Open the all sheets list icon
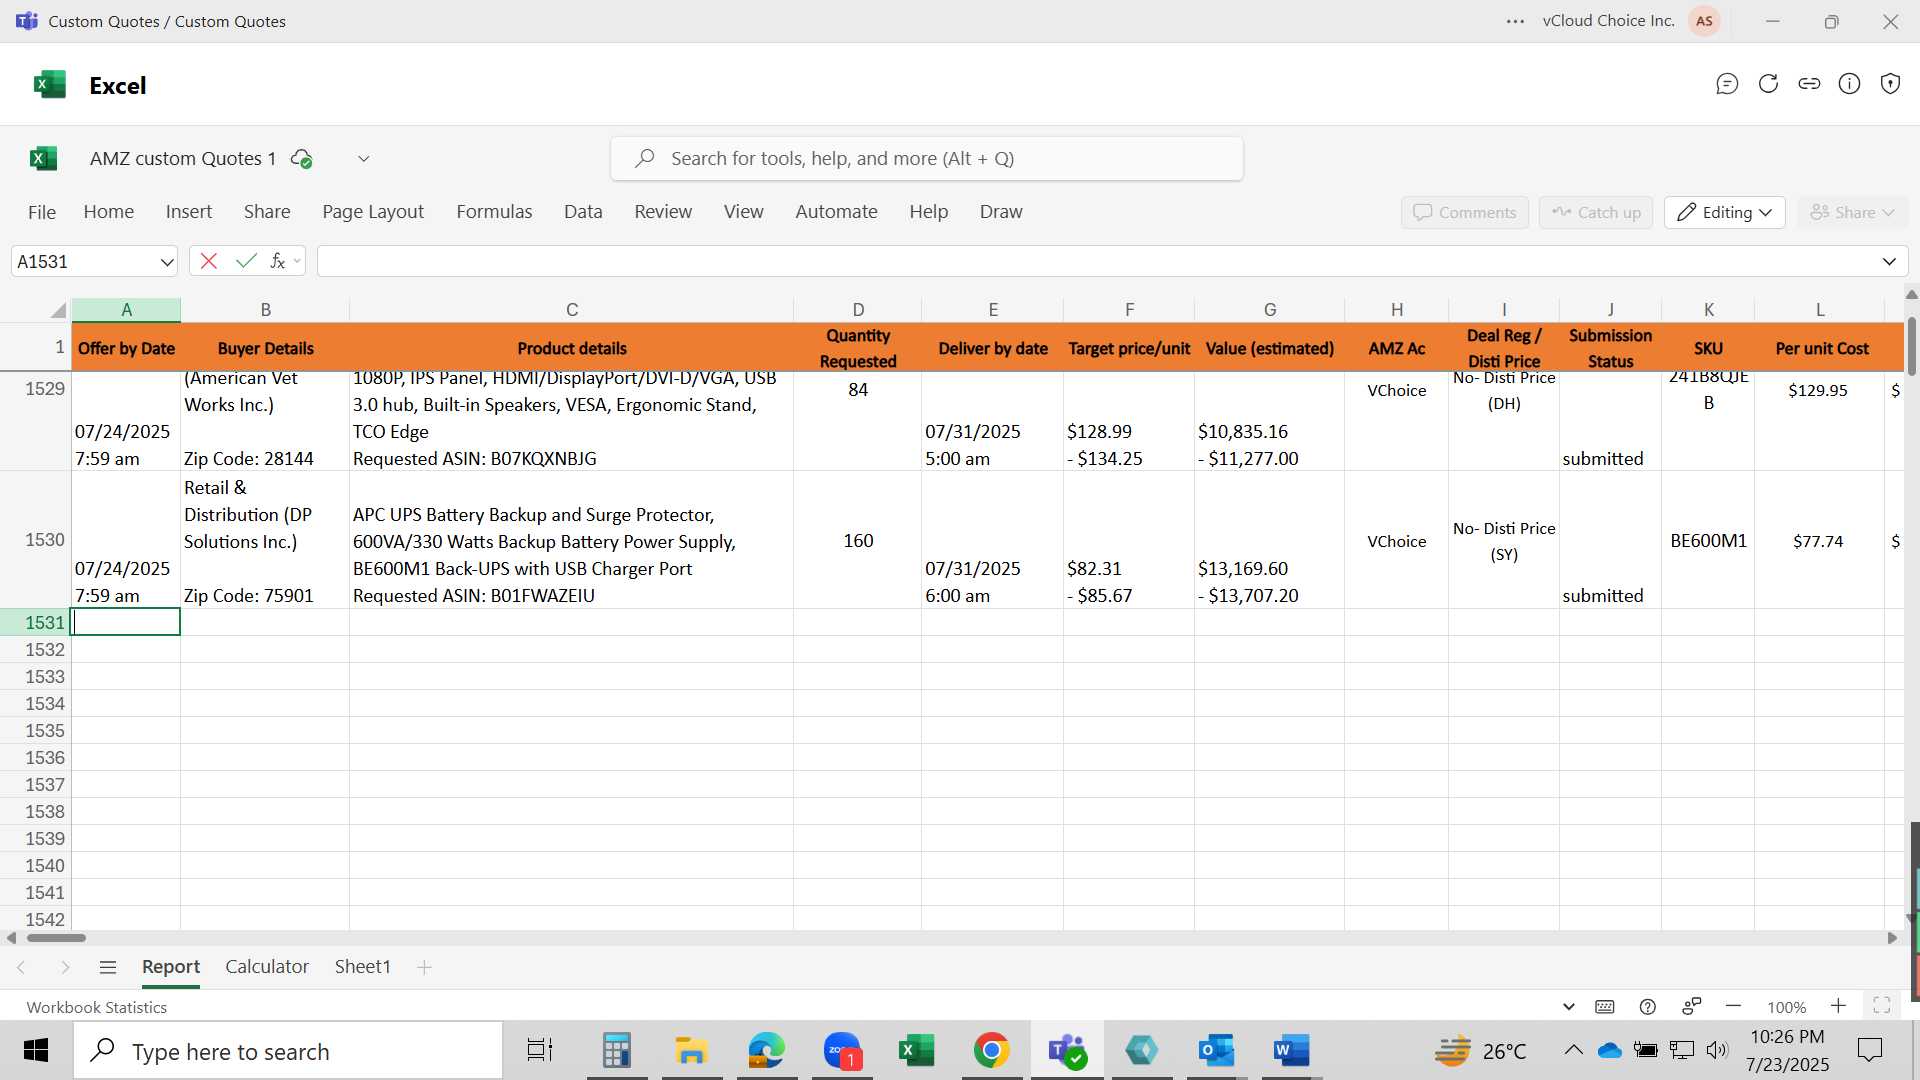This screenshot has width=1920, height=1080. tap(108, 967)
